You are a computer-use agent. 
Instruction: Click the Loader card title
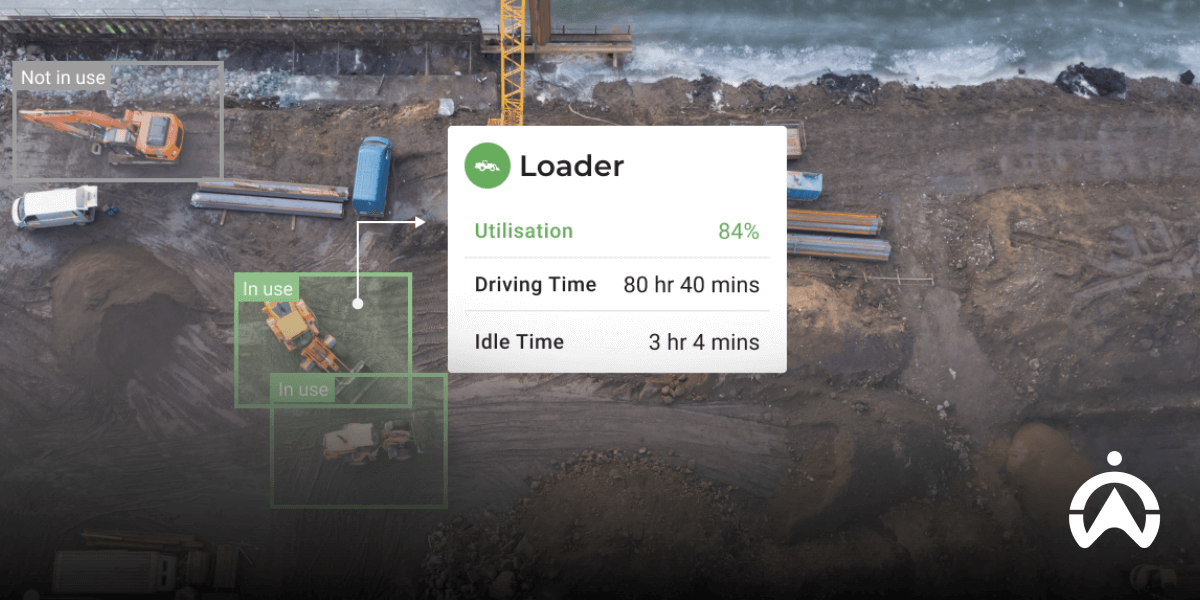[571, 166]
